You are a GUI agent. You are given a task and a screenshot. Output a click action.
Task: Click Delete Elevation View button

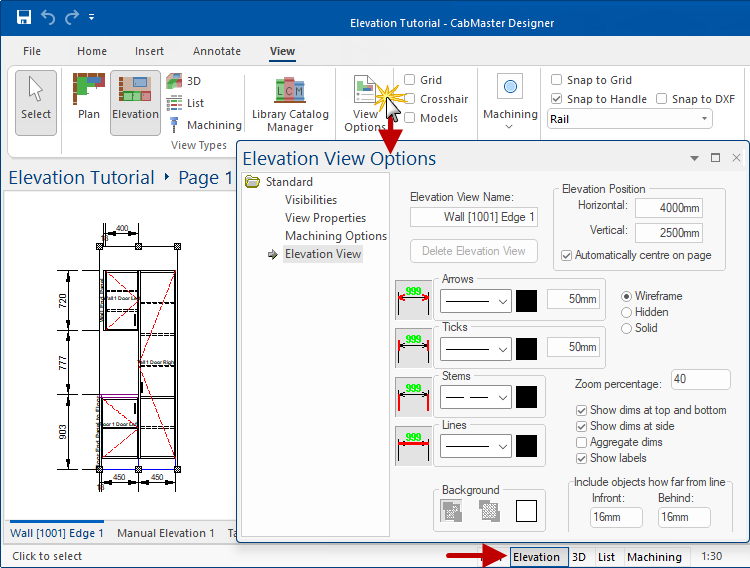click(474, 251)
